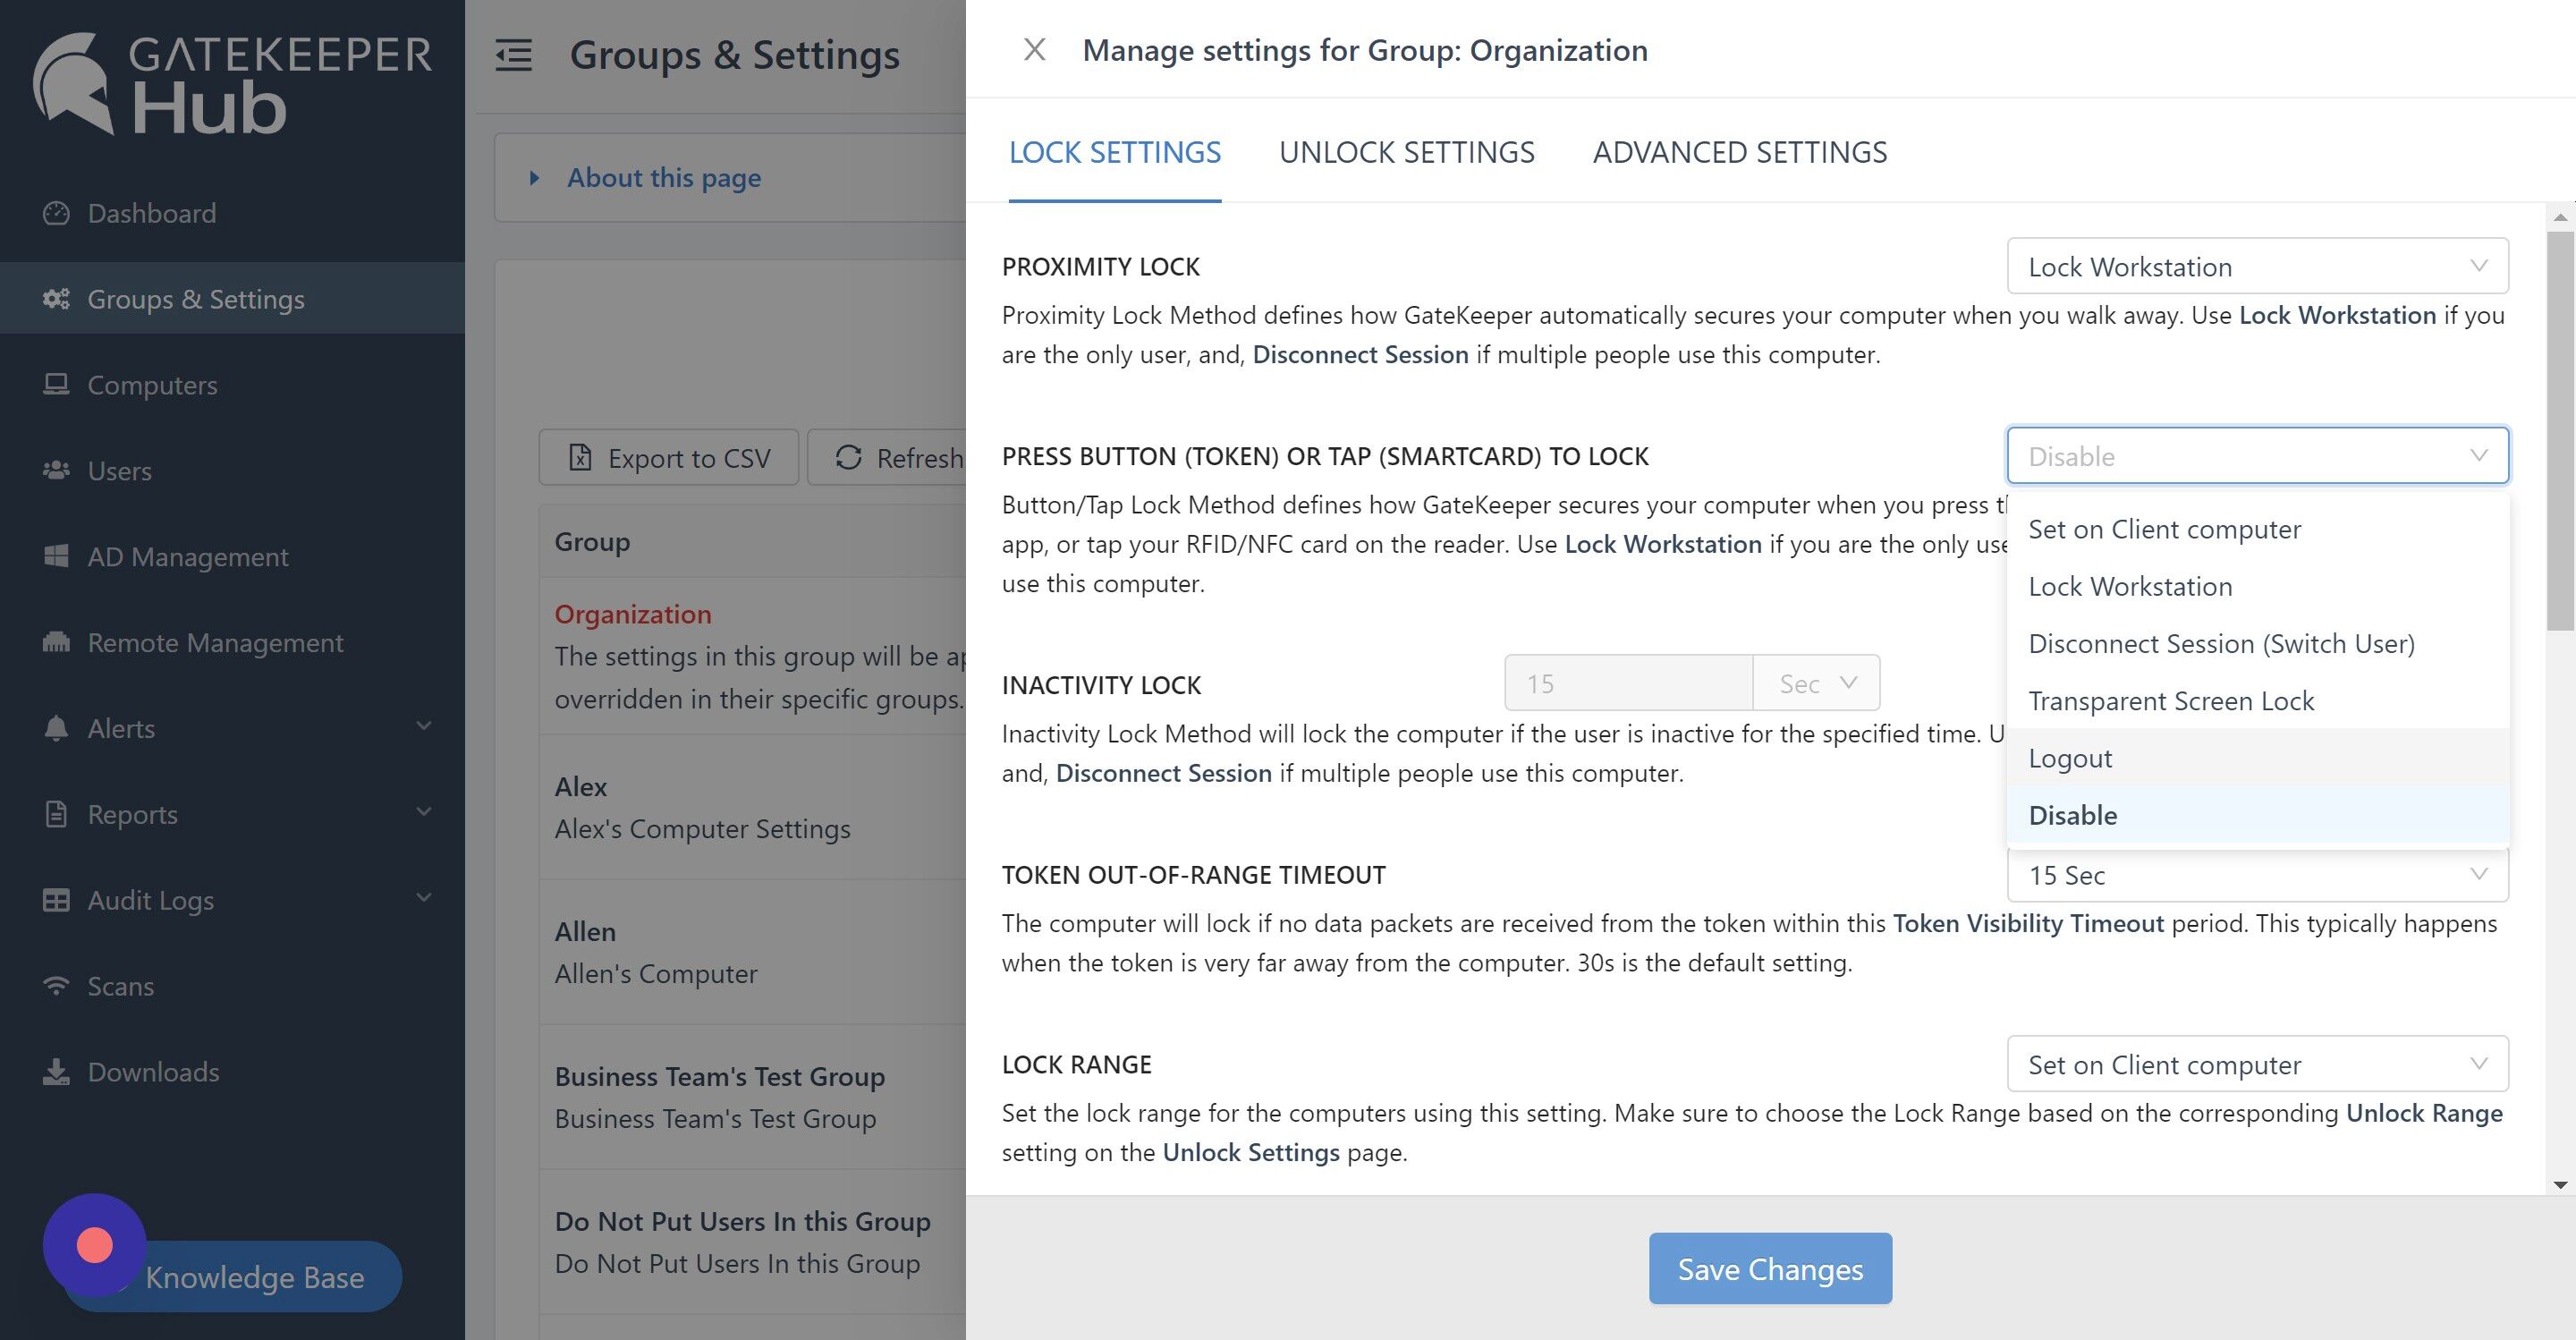Click the Scans wifi icon

pyautogui.click(x=56, y=986)
